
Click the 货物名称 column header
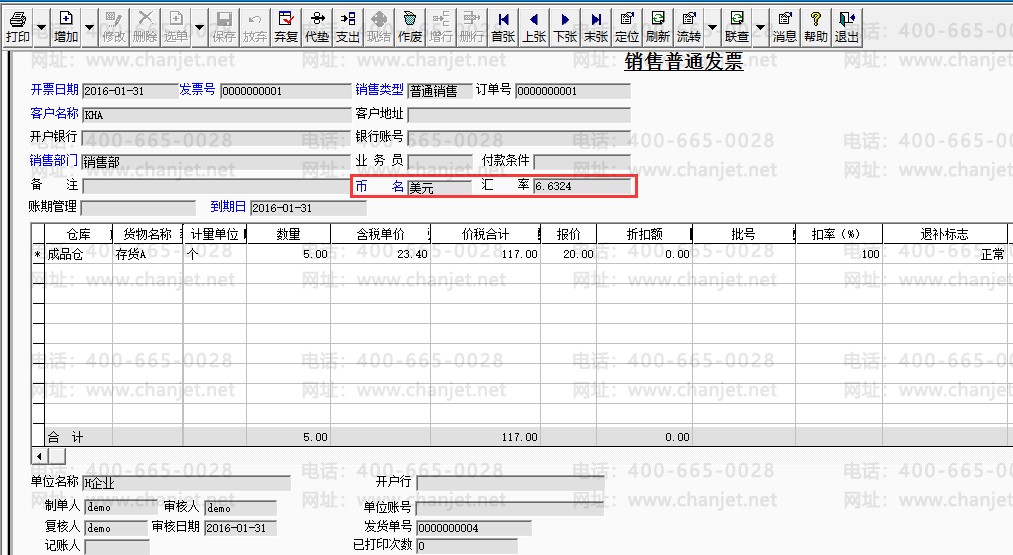pos(148,234)
